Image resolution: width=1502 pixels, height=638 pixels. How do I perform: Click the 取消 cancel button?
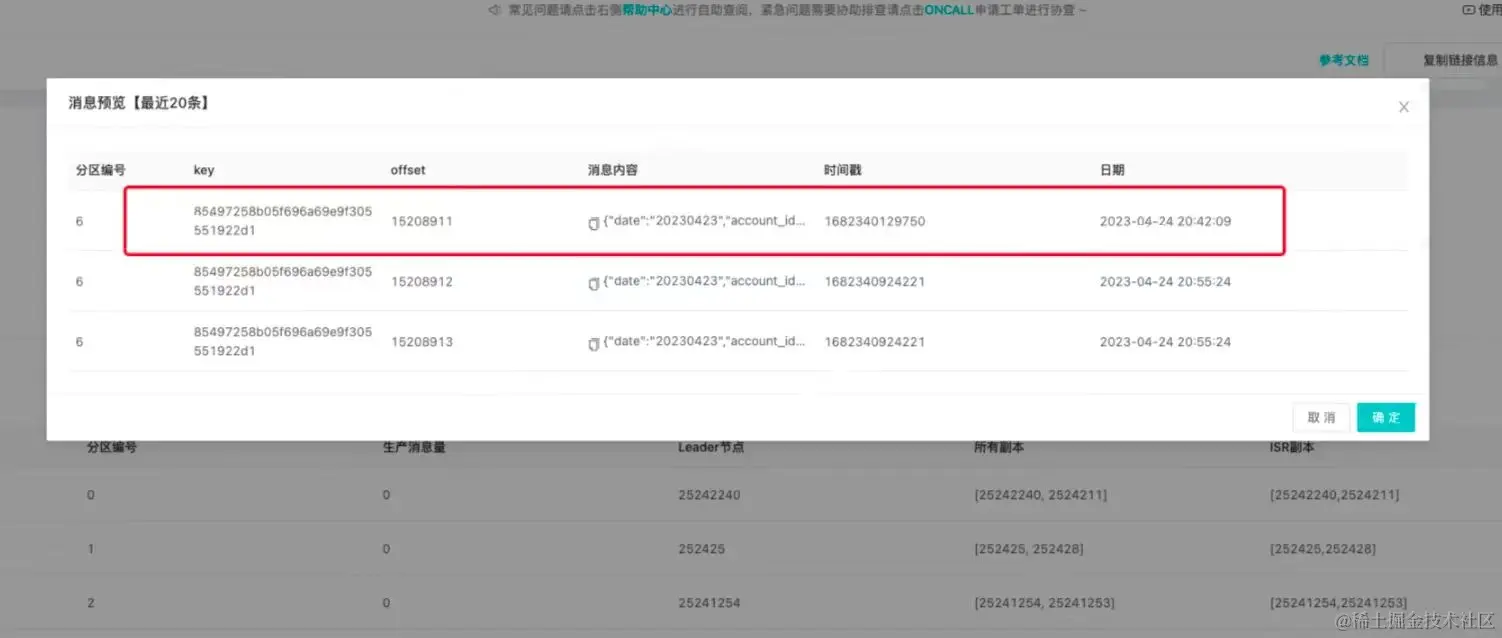tap(1321, 417)
